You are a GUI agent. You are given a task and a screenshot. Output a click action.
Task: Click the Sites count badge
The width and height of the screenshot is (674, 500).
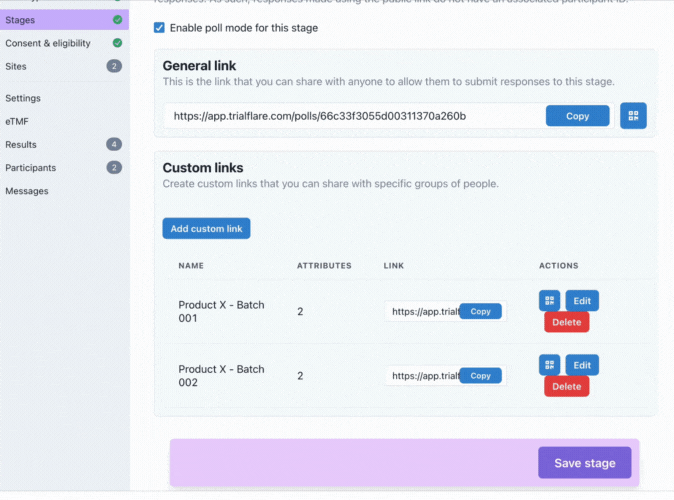pyautogui.click(x=114, y=66)
